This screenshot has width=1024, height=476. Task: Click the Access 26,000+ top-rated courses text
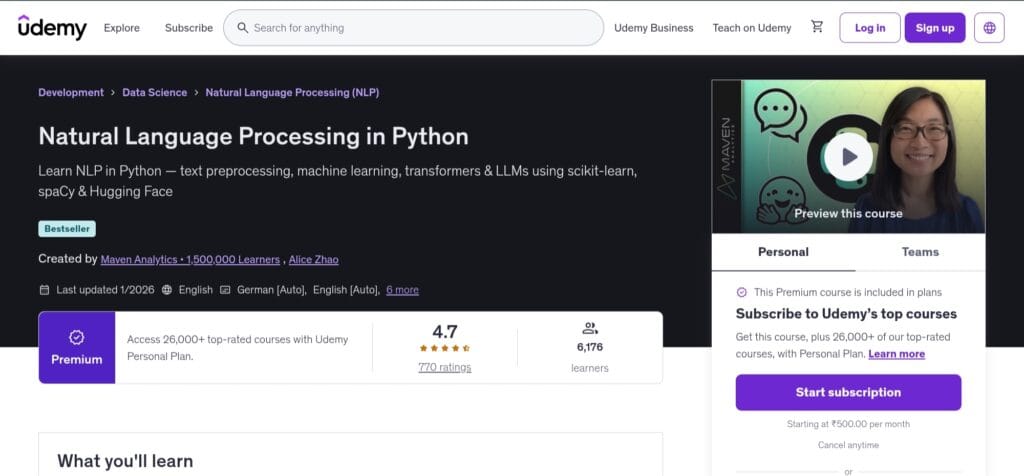(x=238, y=348)
